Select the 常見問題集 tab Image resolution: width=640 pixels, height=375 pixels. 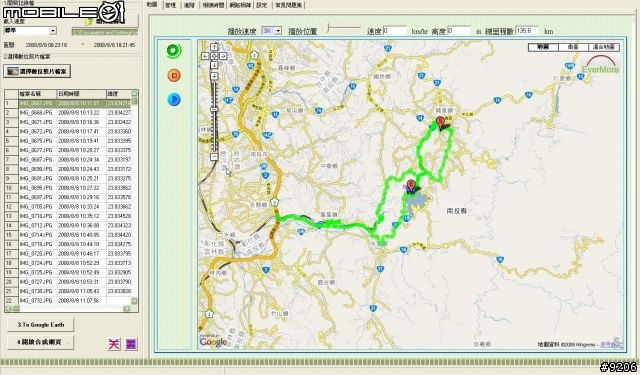[289, 5]
